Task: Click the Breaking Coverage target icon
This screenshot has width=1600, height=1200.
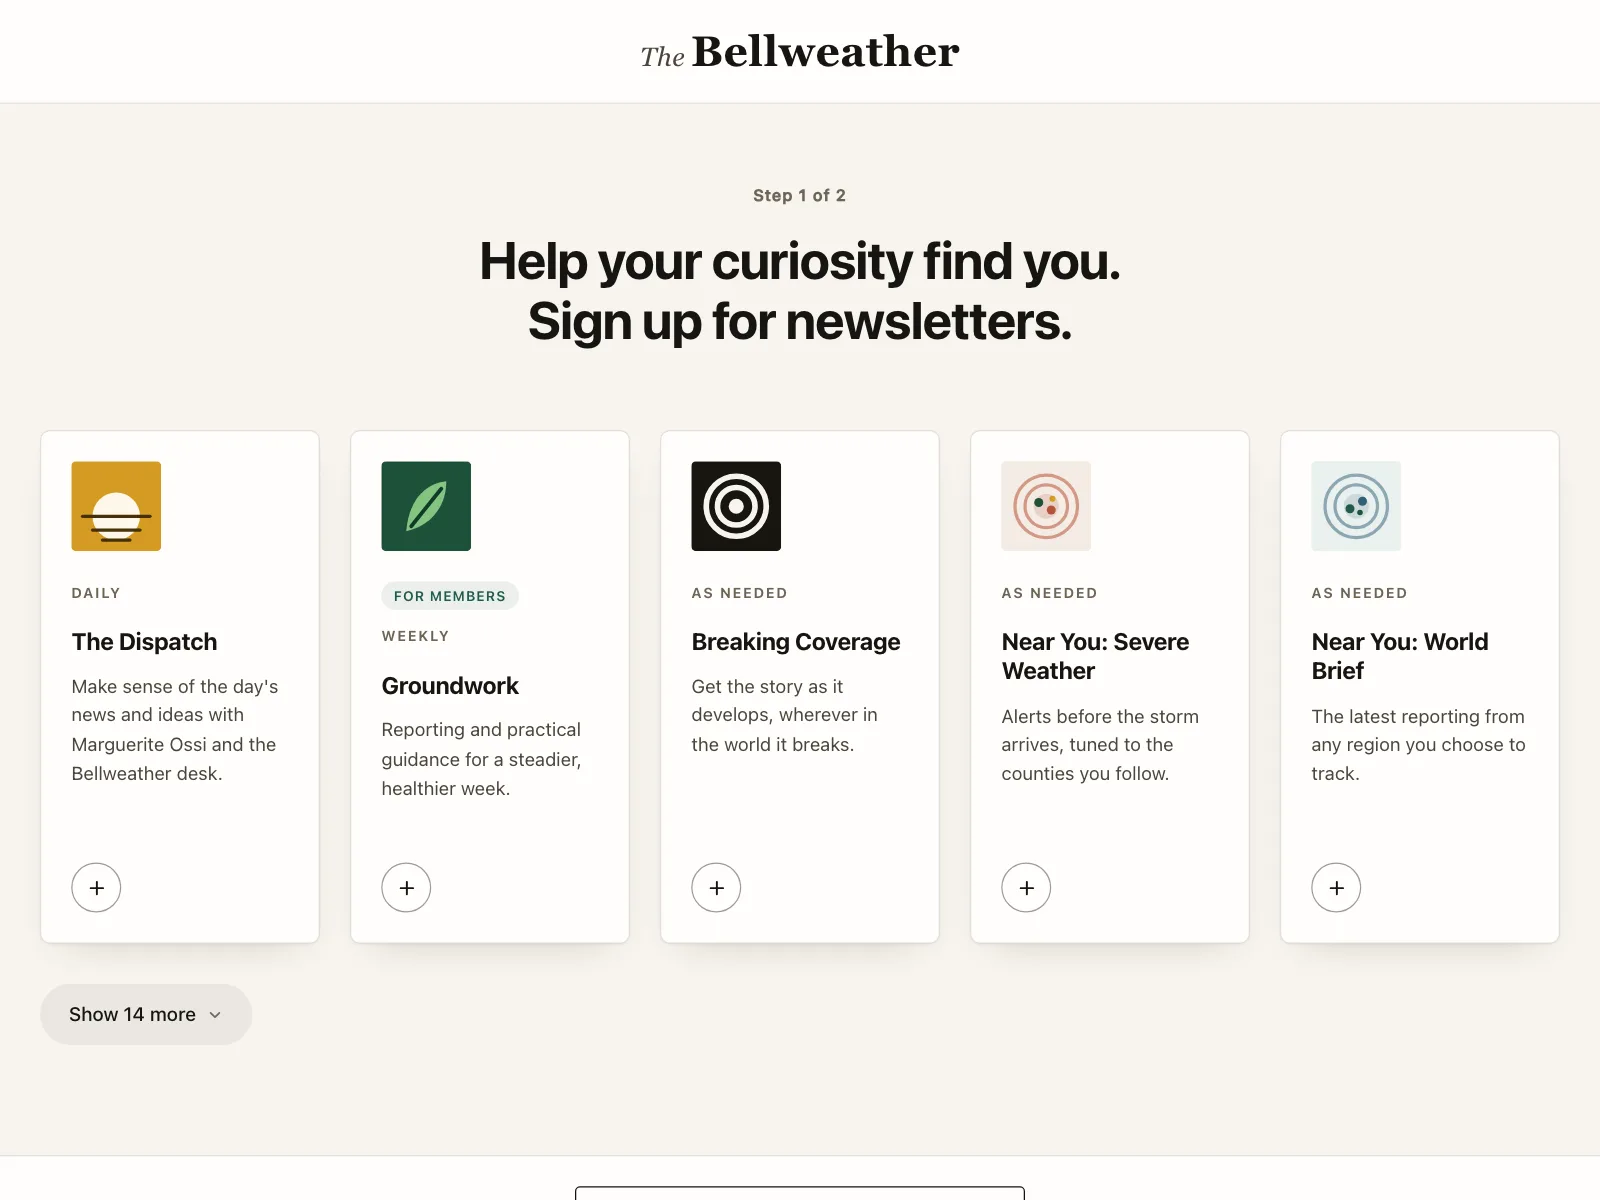Action: (736, 506)
